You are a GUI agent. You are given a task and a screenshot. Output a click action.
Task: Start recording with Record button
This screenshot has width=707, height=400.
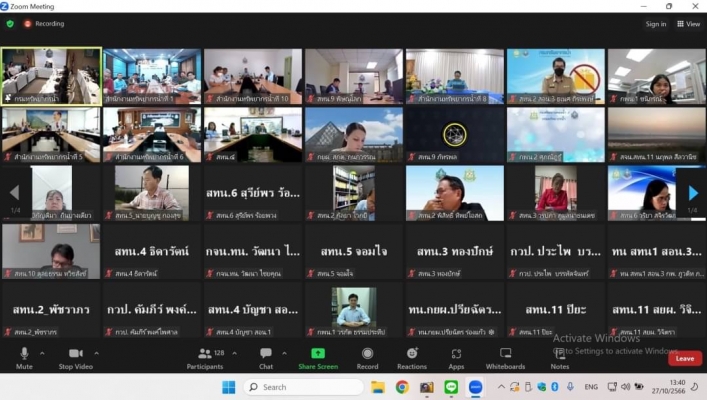click(367, 359)
